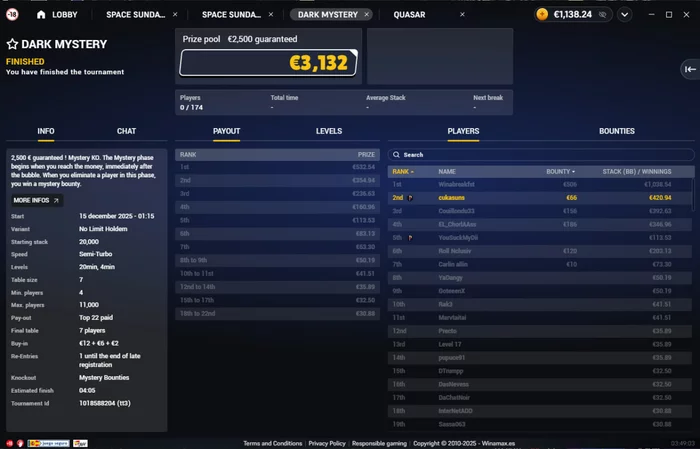Image resolution: width=700 pixels, height=449 pixels.
Task: Click the -18 age badge top left
Action: 12,15
